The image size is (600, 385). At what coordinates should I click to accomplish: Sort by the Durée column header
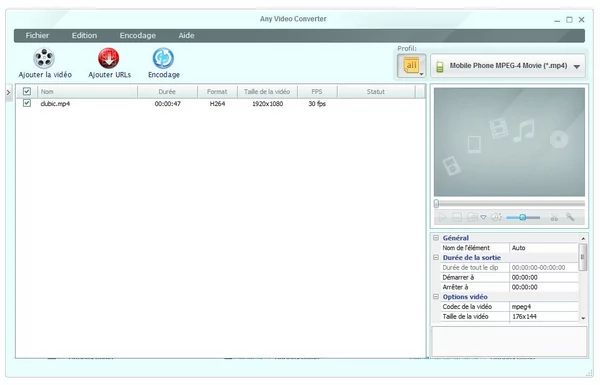coord(167,92)
